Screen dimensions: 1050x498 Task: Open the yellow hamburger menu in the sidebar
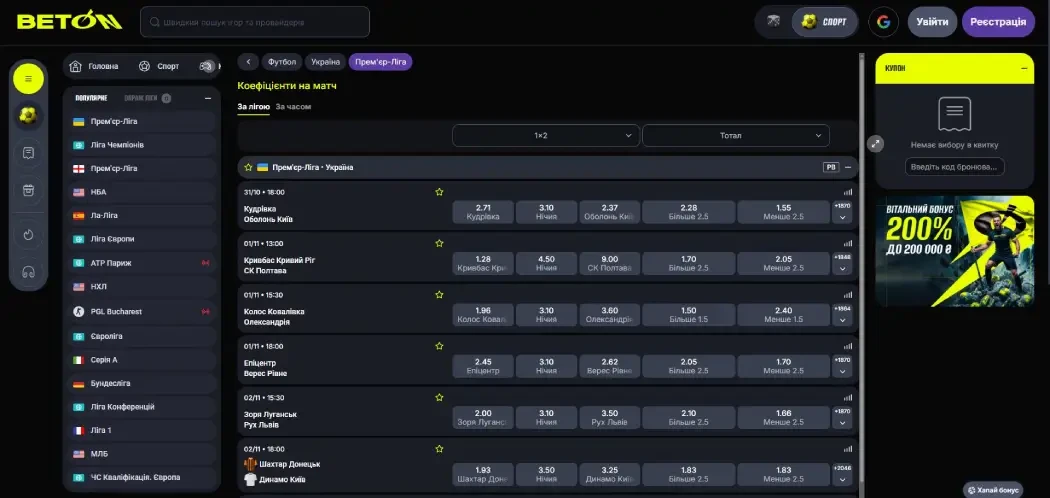(x=29, y=78)
